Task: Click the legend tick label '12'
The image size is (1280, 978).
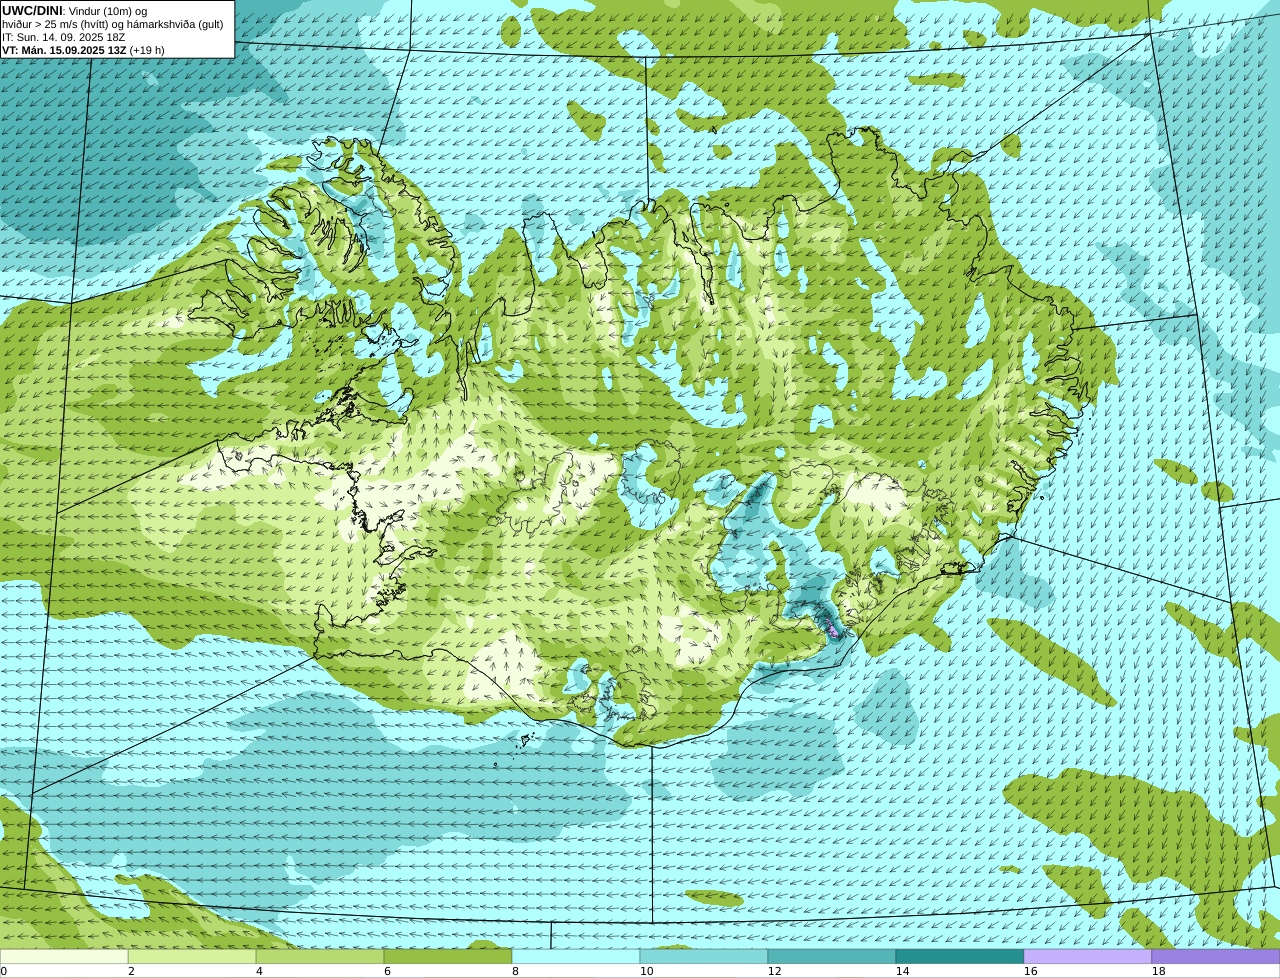Action: click(x=774, y=971)
